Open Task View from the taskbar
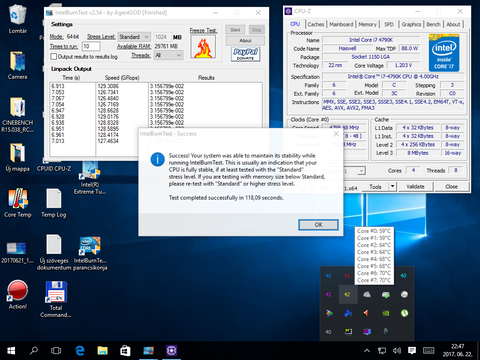The height and width of the screenshot is (360, 480). point(56,350)
